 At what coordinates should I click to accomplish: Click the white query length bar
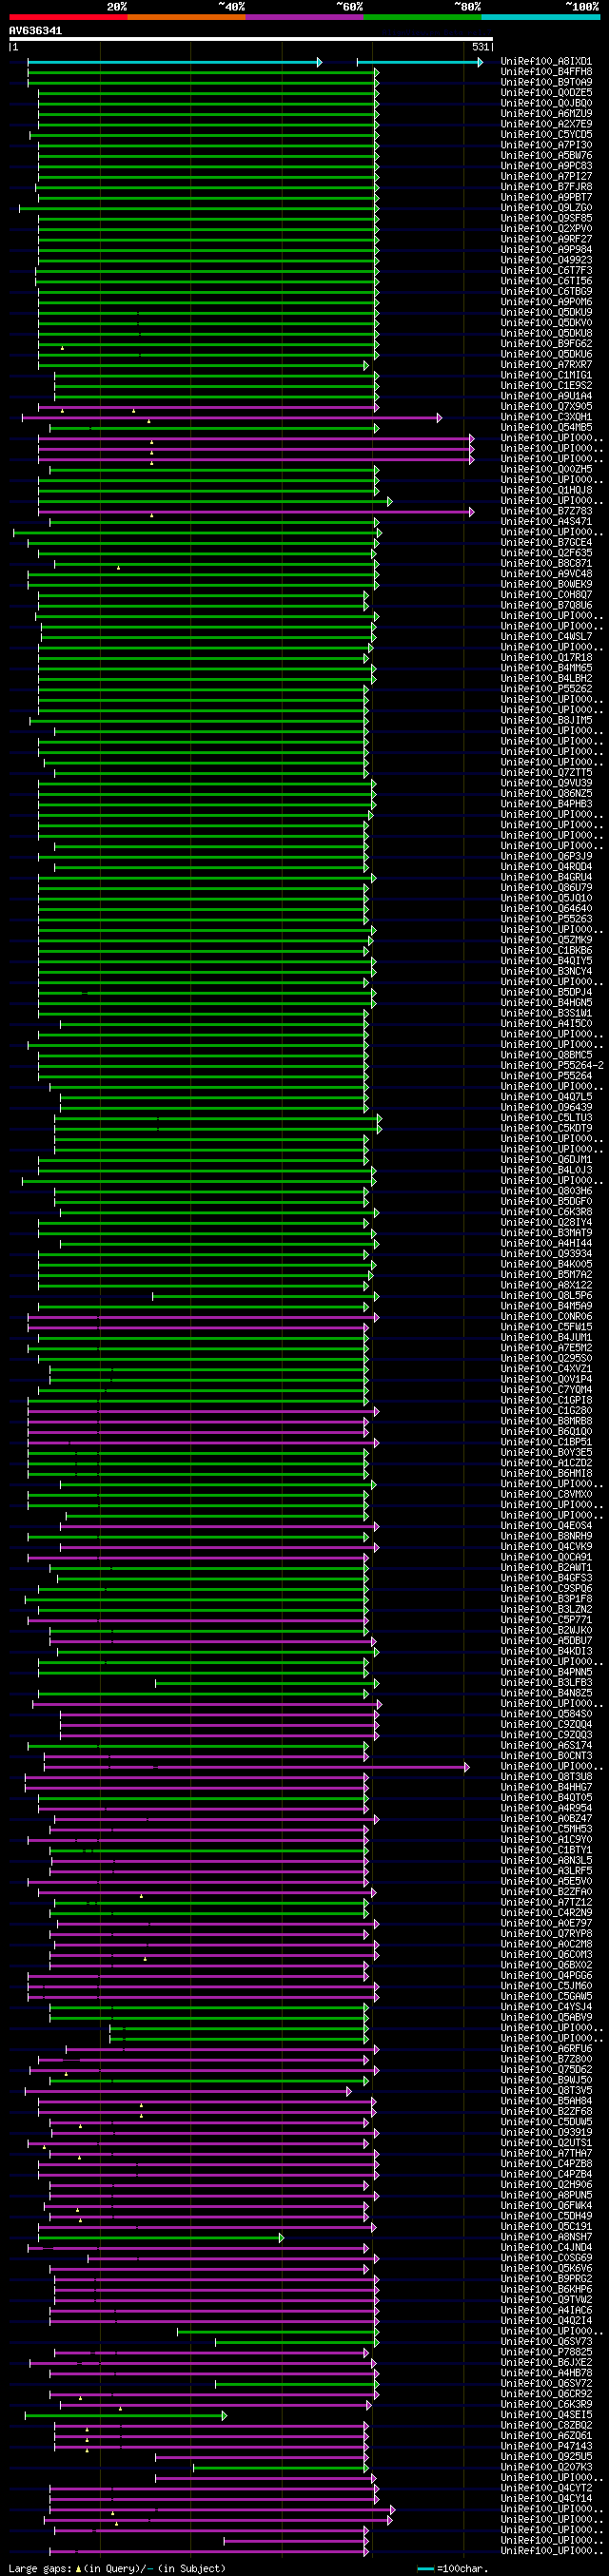tap(251, 39)
